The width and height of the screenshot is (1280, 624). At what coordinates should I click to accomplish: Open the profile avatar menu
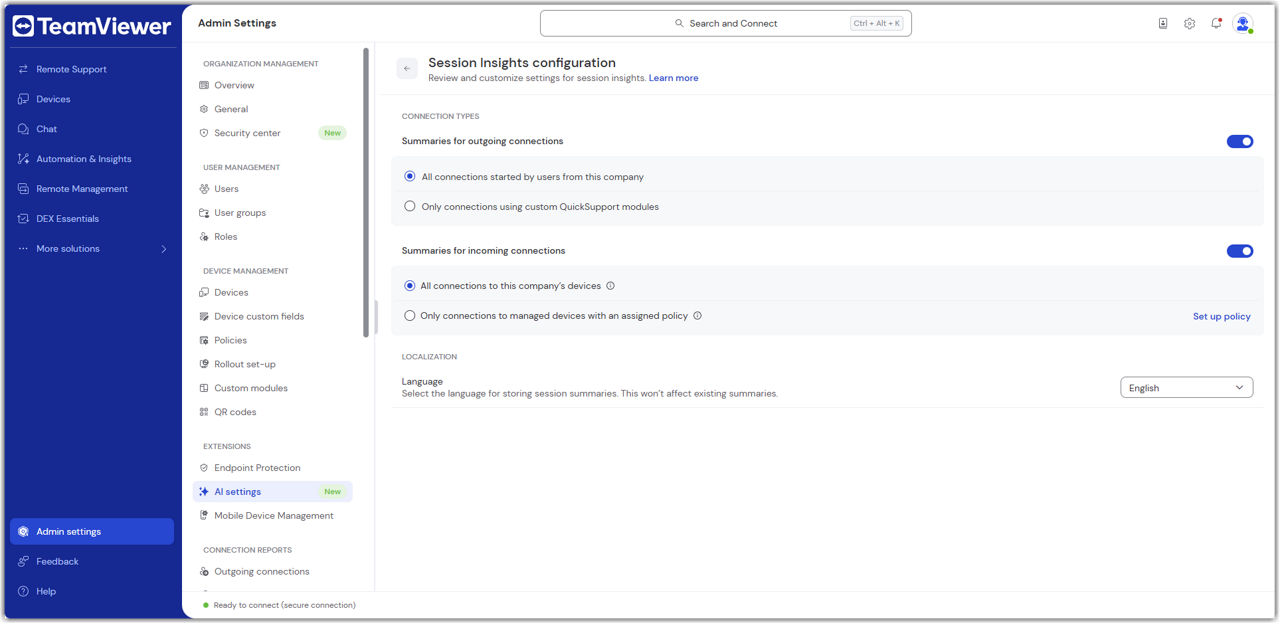(x=1243, y=23)
